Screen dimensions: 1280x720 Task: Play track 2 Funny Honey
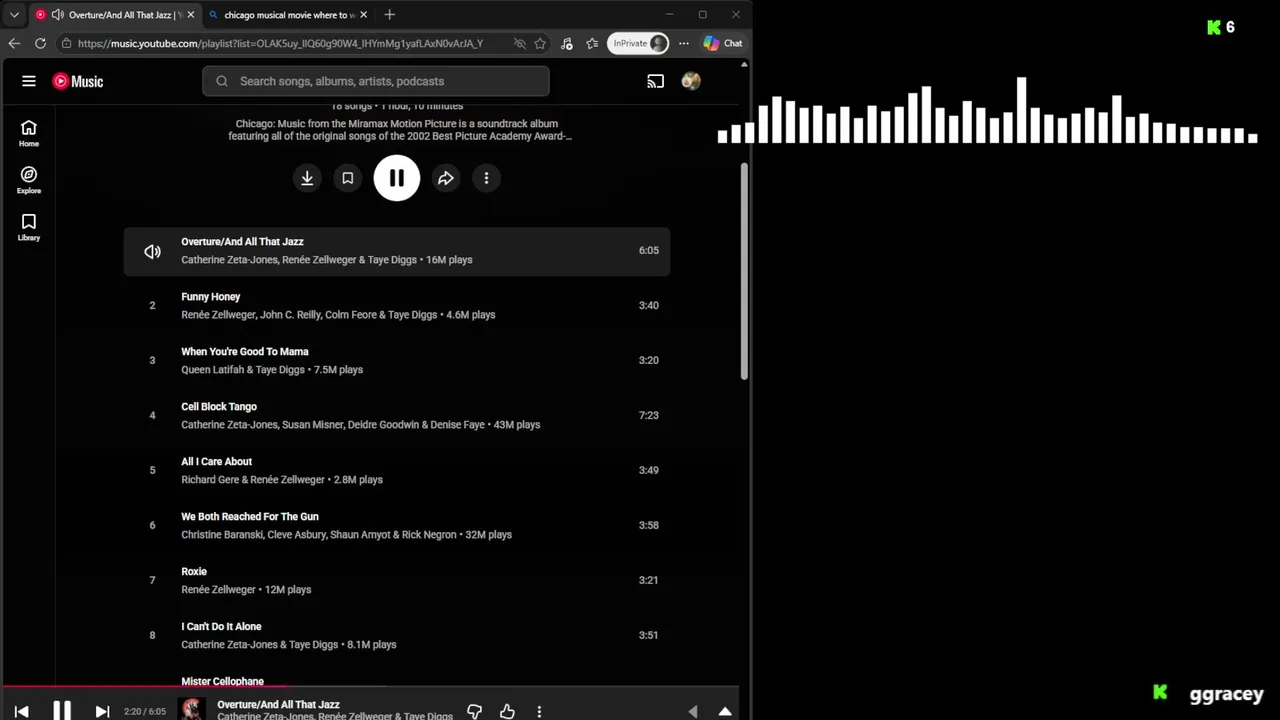[x=397, y=305]
